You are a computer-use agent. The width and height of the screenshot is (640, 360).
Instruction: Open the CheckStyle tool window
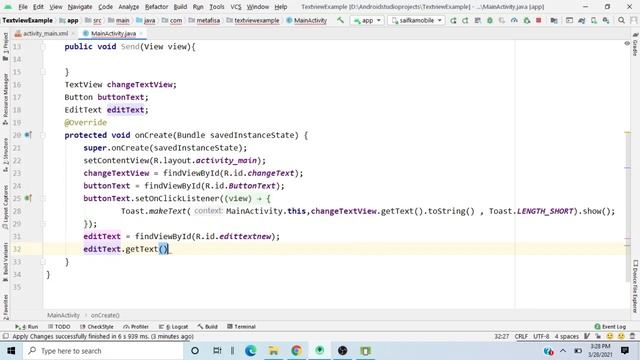(97, 327)
